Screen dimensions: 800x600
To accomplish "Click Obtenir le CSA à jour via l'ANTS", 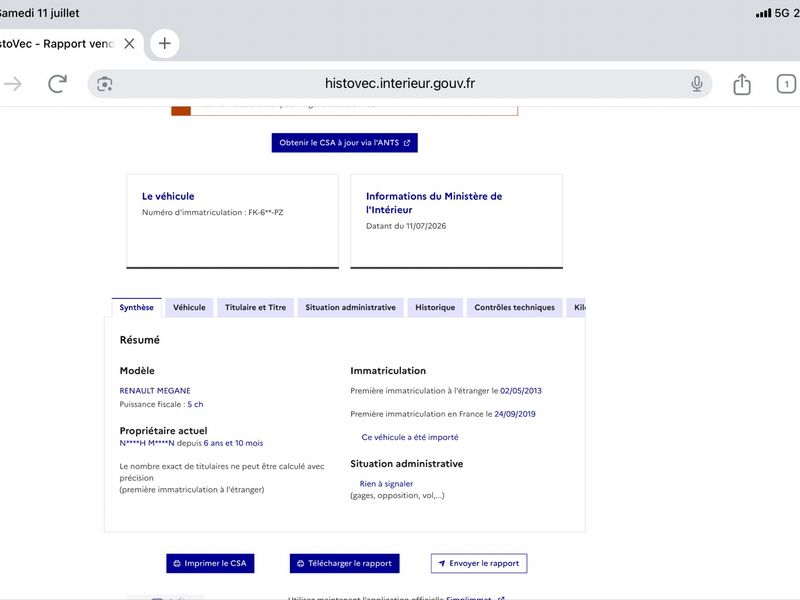I will pos(344,143).
